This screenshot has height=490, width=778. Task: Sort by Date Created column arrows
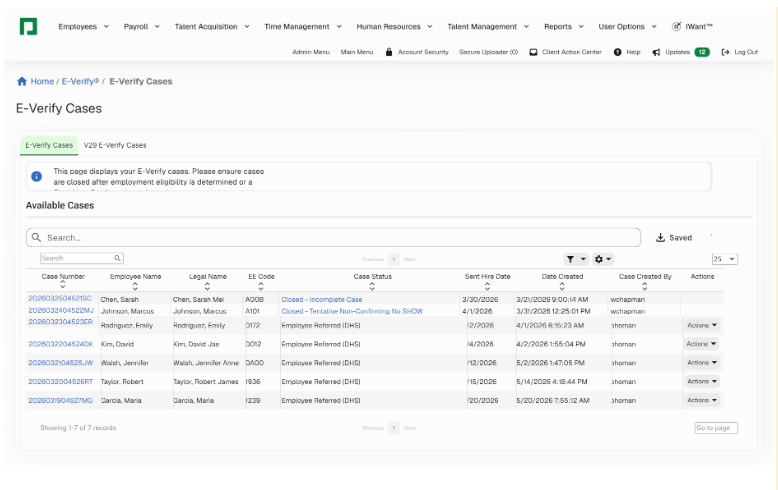(x=562, y=286)
